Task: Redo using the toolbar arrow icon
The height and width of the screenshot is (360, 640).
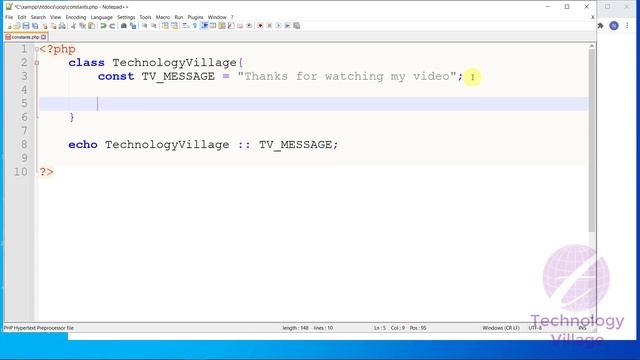Action: click(112, 26)
